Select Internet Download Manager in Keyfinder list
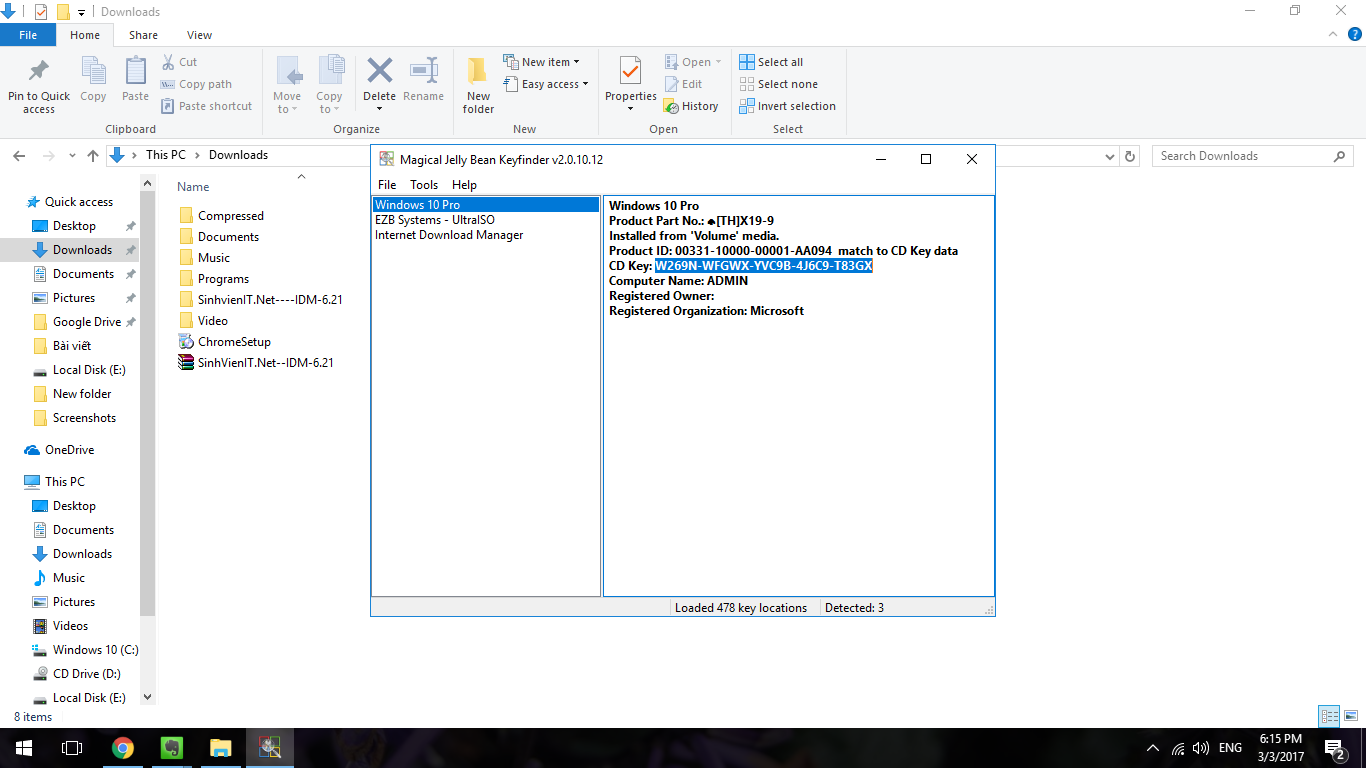 point(449,235)
